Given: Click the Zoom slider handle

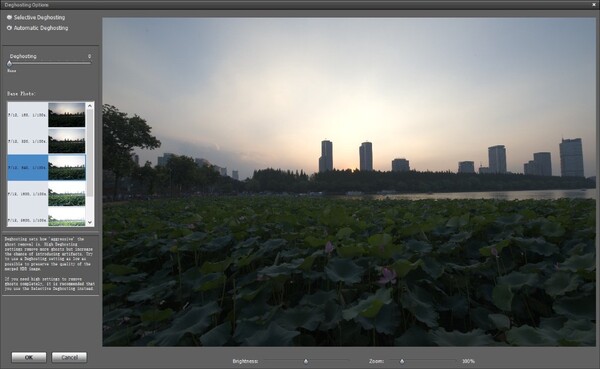Looking at the screenshot, I should click(402, 361).
